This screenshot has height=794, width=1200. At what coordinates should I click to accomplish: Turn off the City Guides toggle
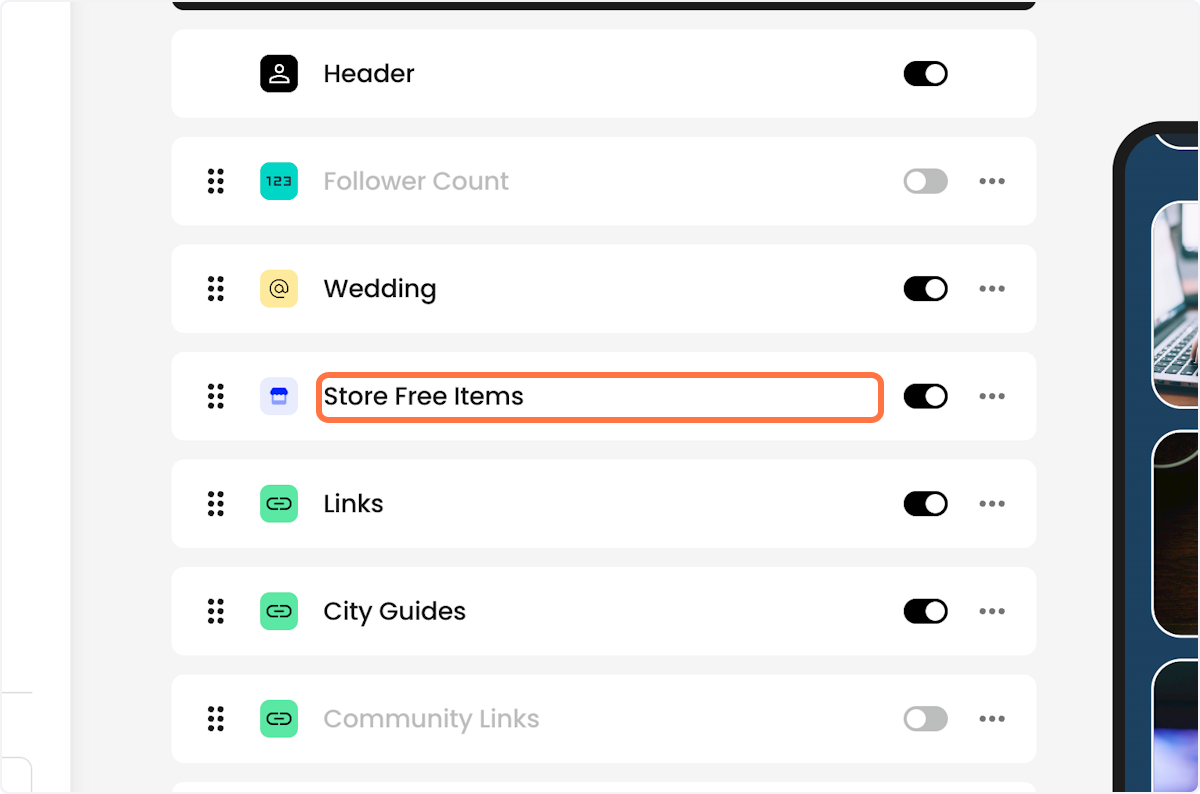pyautogui.click(x=925, y=611)
